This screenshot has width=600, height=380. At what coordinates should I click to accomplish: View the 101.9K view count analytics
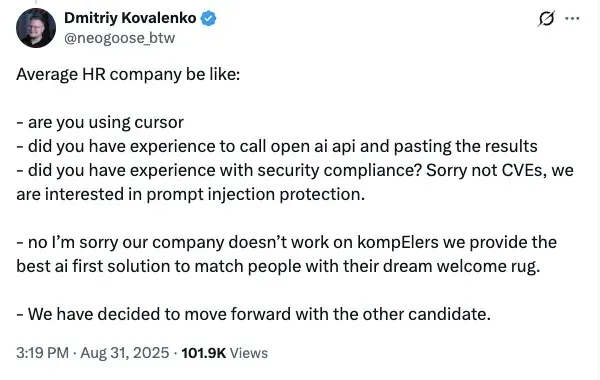pos(204,353)
